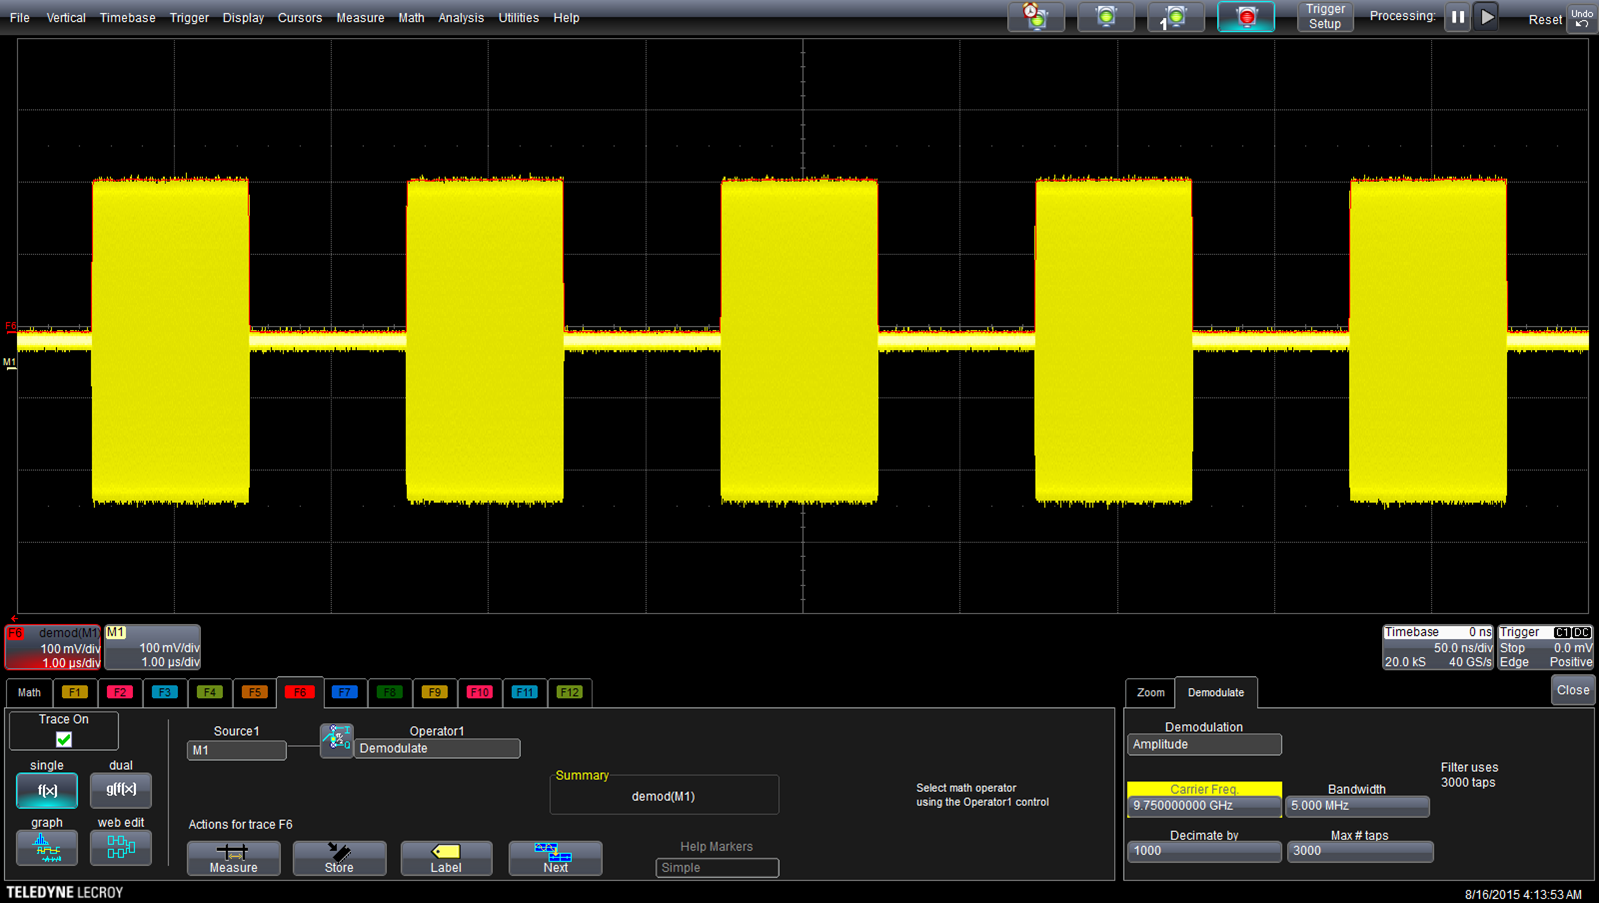1599x903 pixels.
Task: Switch to the F11 tab
Action: (x=525, y=692)
